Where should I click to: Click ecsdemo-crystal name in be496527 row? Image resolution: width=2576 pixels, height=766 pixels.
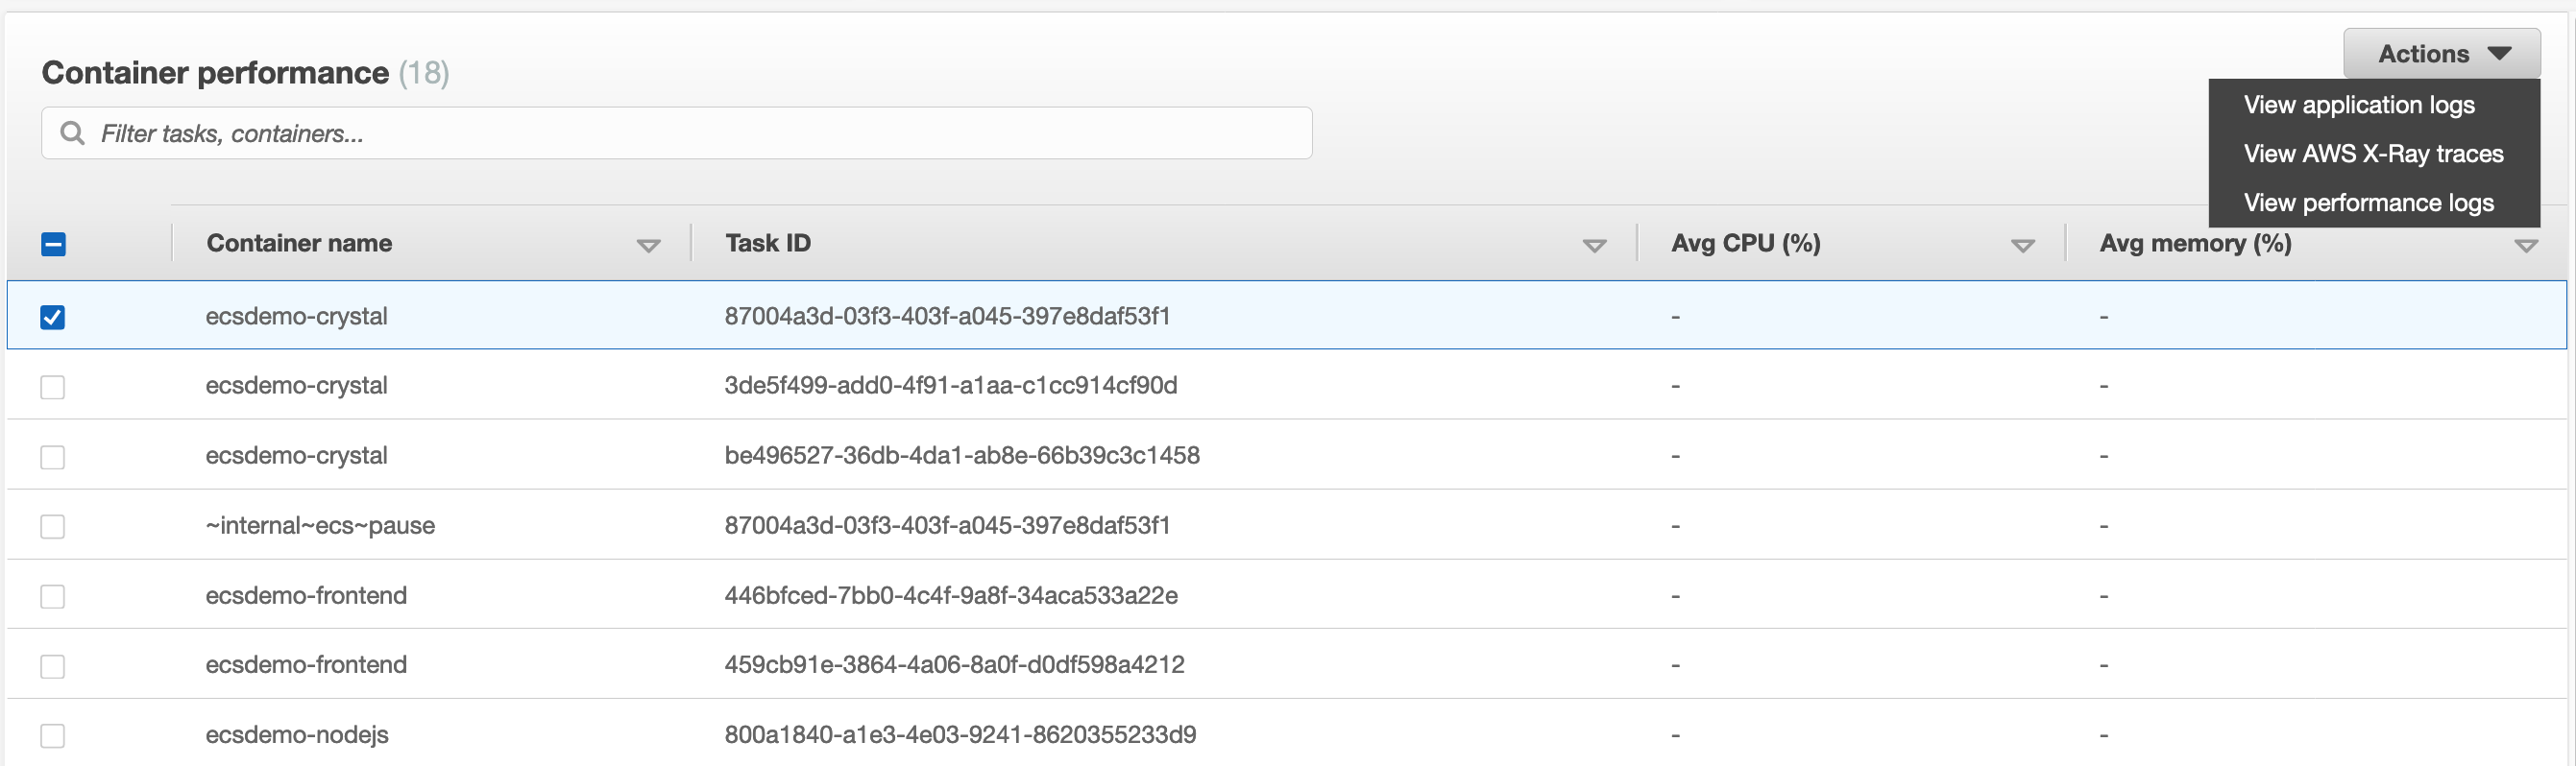point(296,455)
